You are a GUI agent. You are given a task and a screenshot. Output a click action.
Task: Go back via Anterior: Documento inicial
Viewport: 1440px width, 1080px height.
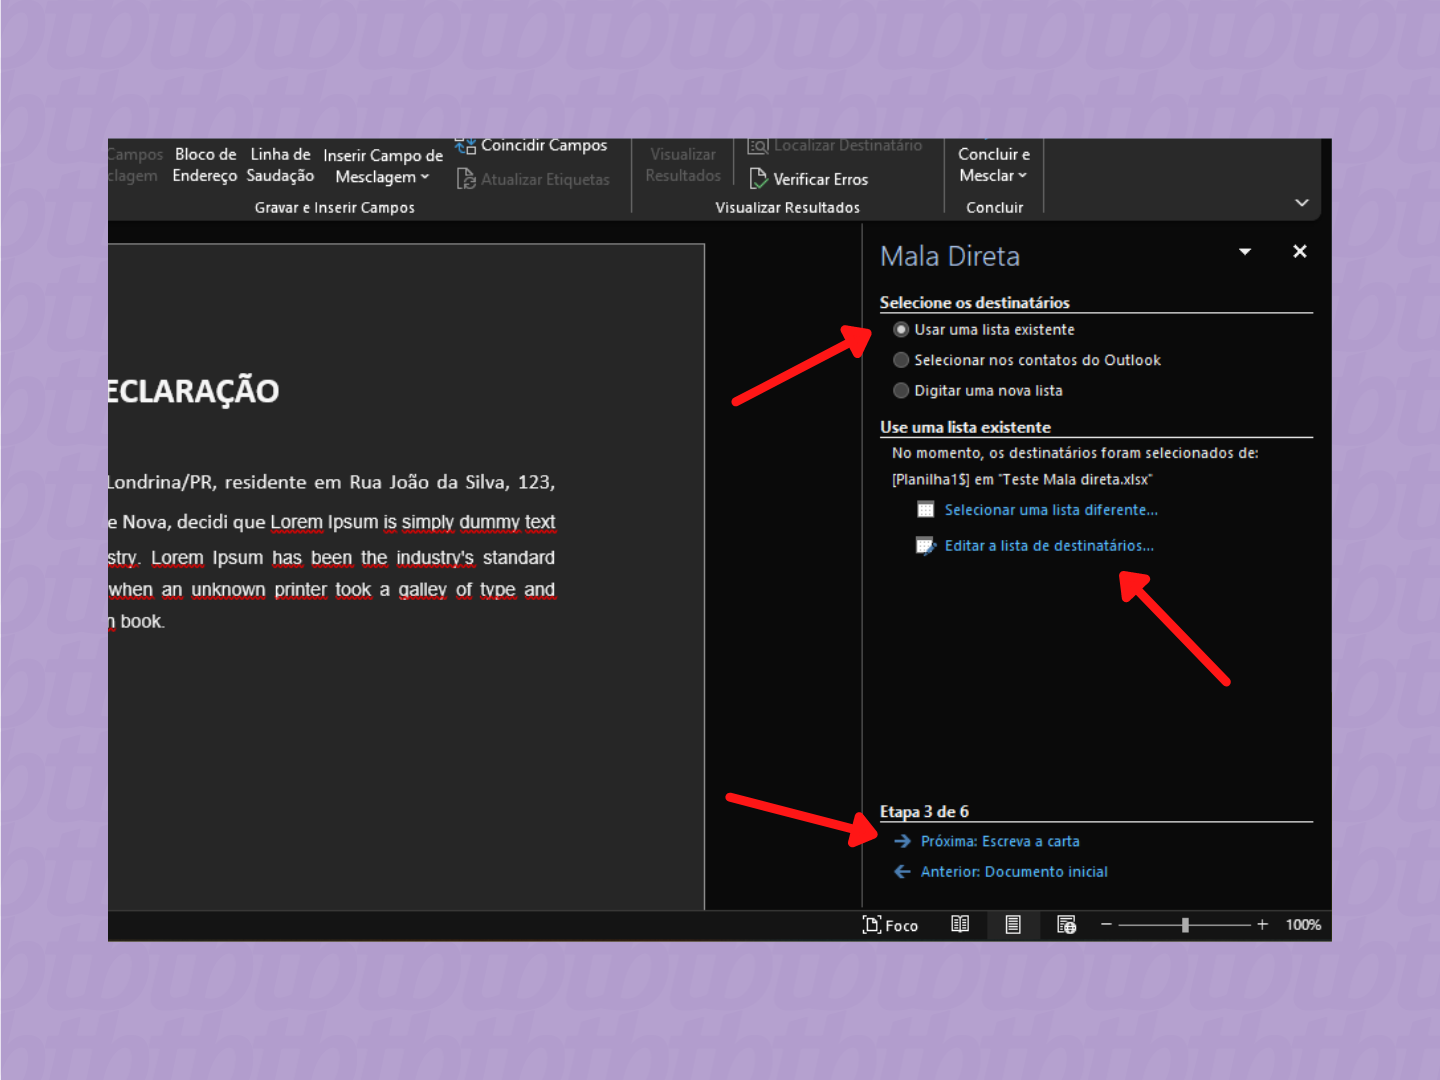pyautogui.click(x=1013, y=871)
